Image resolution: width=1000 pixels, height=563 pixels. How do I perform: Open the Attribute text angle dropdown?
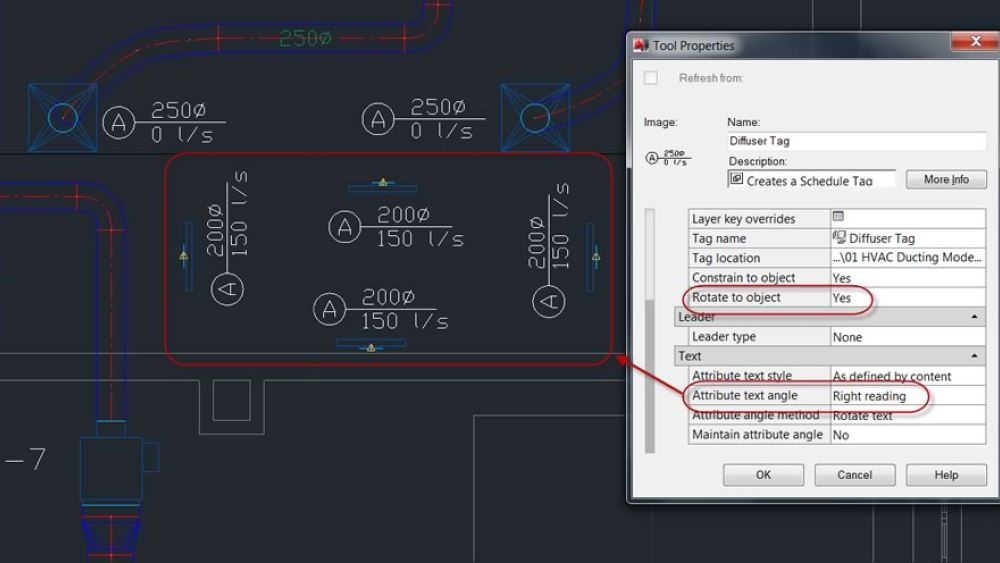(907, 396)
